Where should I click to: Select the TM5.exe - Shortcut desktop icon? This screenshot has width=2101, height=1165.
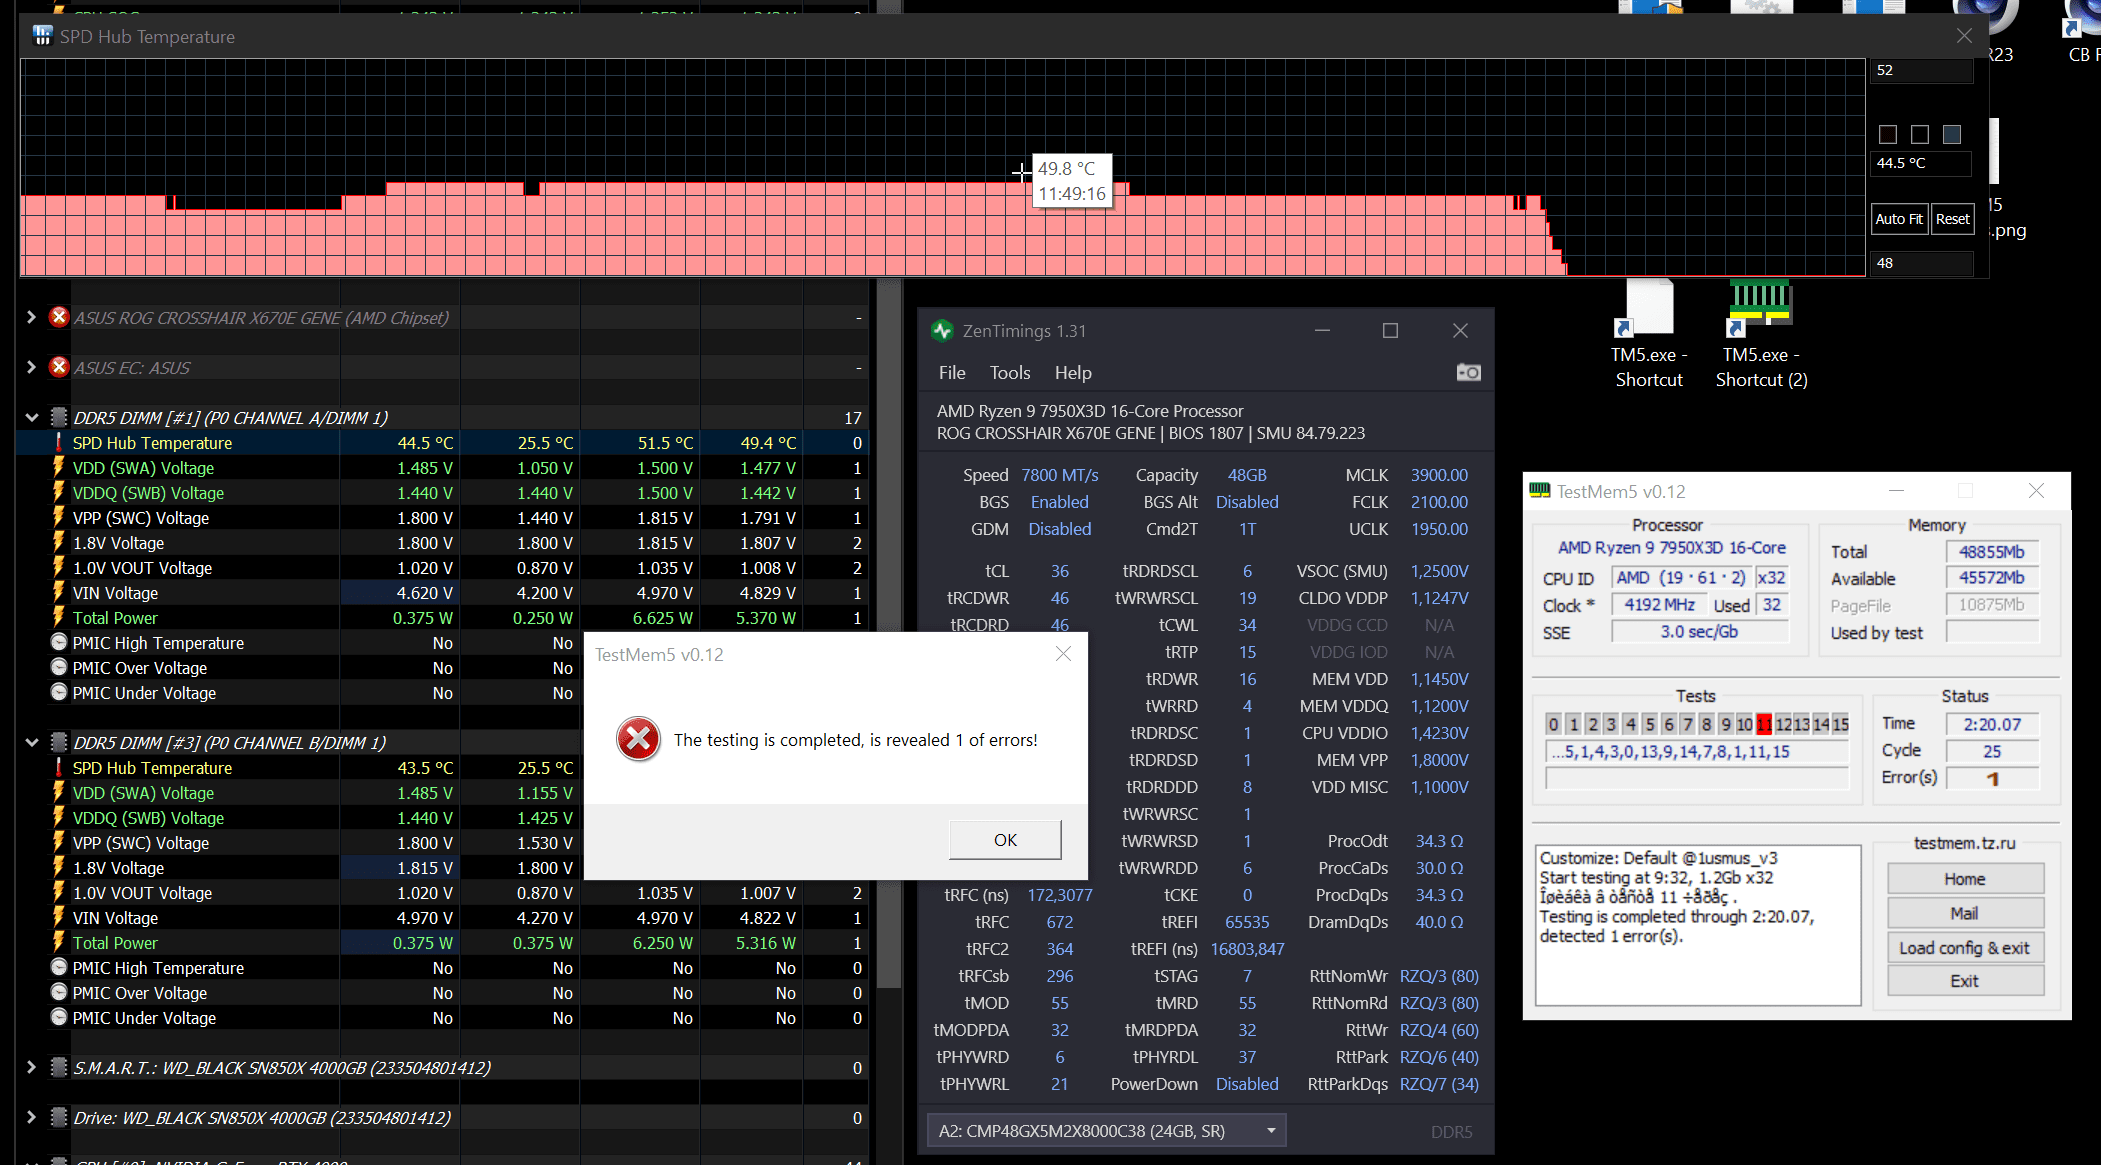tap(1649, 333)
